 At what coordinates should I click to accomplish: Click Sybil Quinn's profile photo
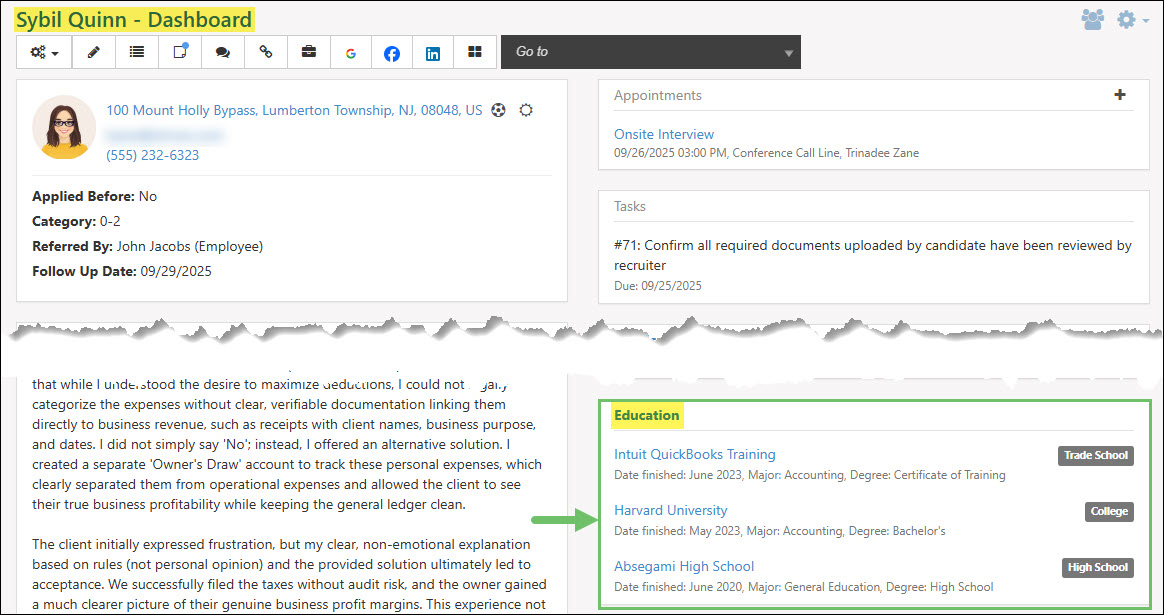[x=64, y=128]
